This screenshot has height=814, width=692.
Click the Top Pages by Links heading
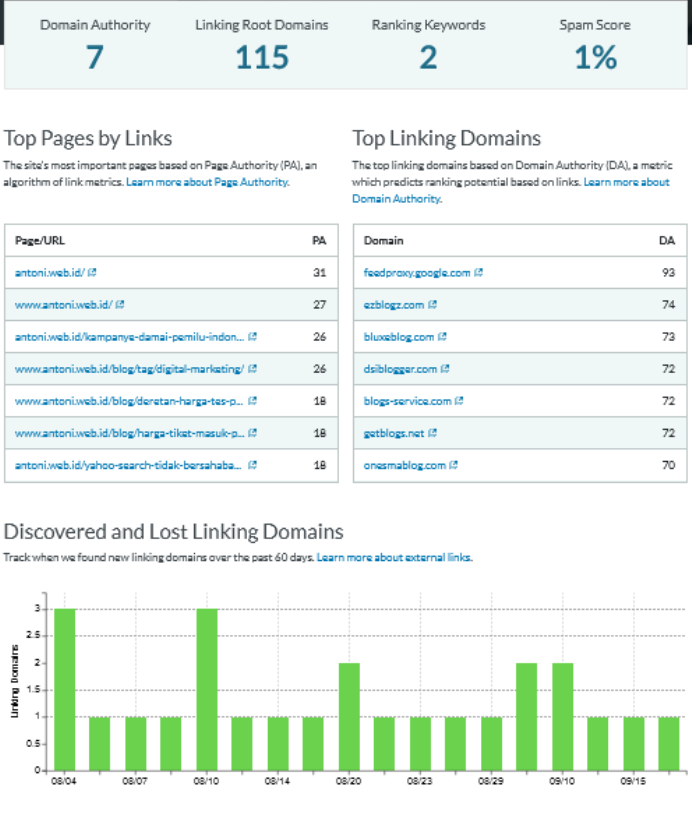[x=88, y=139]
